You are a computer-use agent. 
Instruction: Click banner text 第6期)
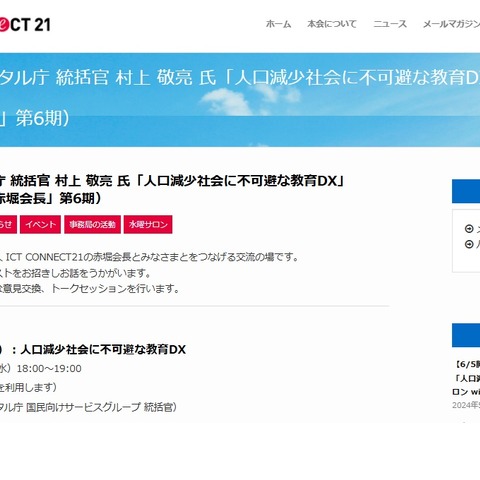[x=43, y=118]
